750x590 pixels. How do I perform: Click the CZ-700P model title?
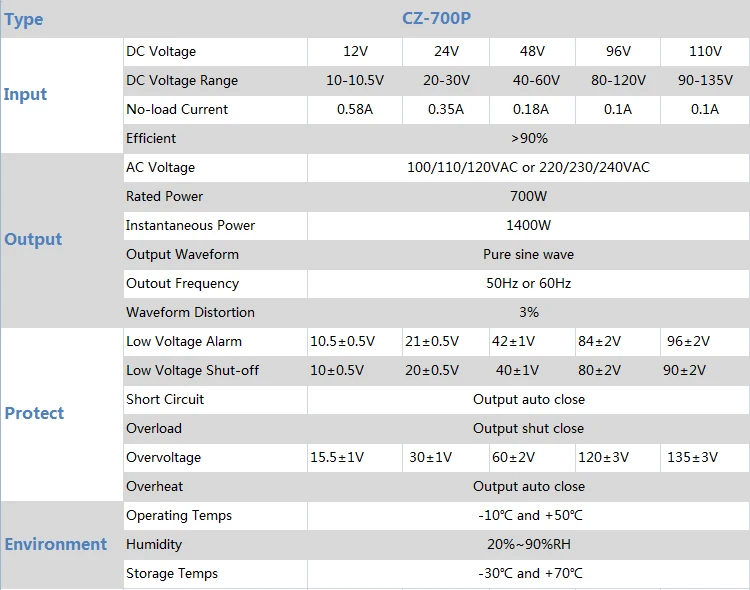pyautogui.click(x=436, y=18)
